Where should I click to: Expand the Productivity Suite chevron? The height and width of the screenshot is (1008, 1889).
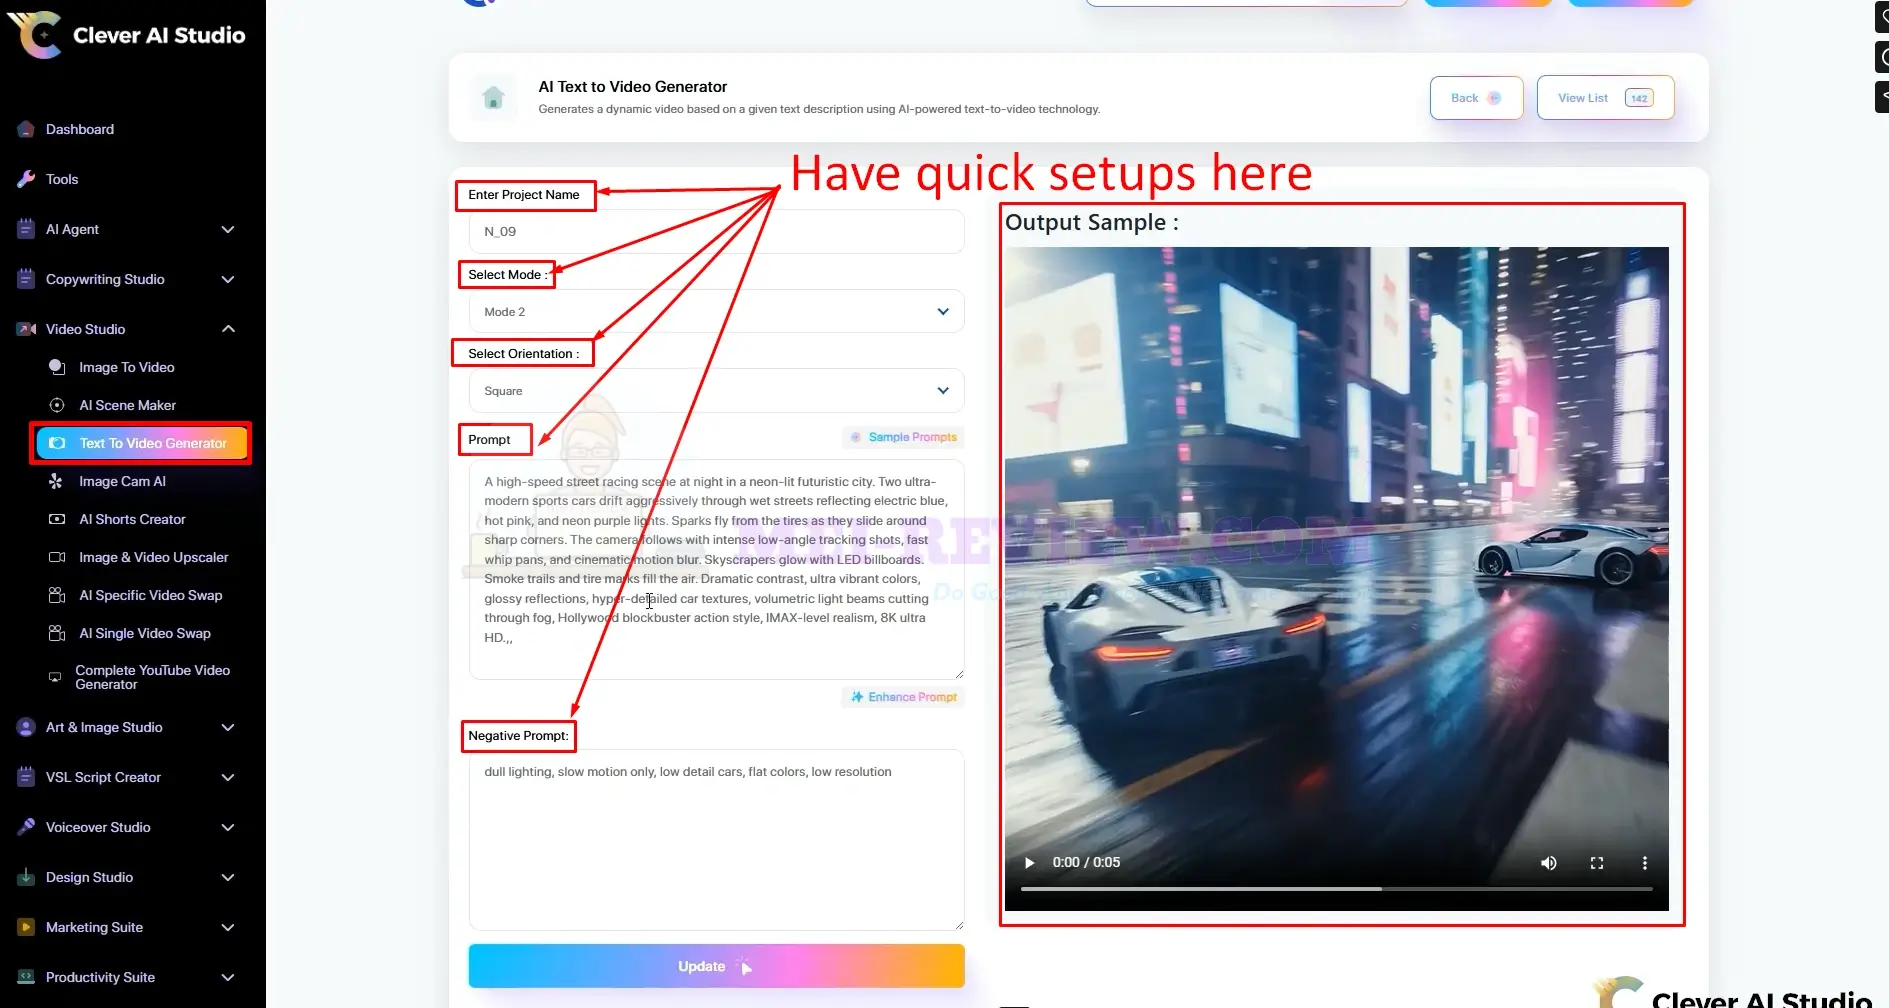pos(228,977)
